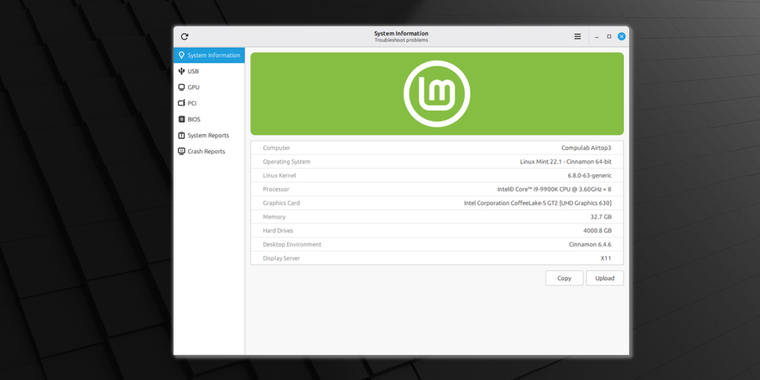Click the hard drives value '4000.8 GB'
Viewport: 760px width, 380px height.
(597, 231)
